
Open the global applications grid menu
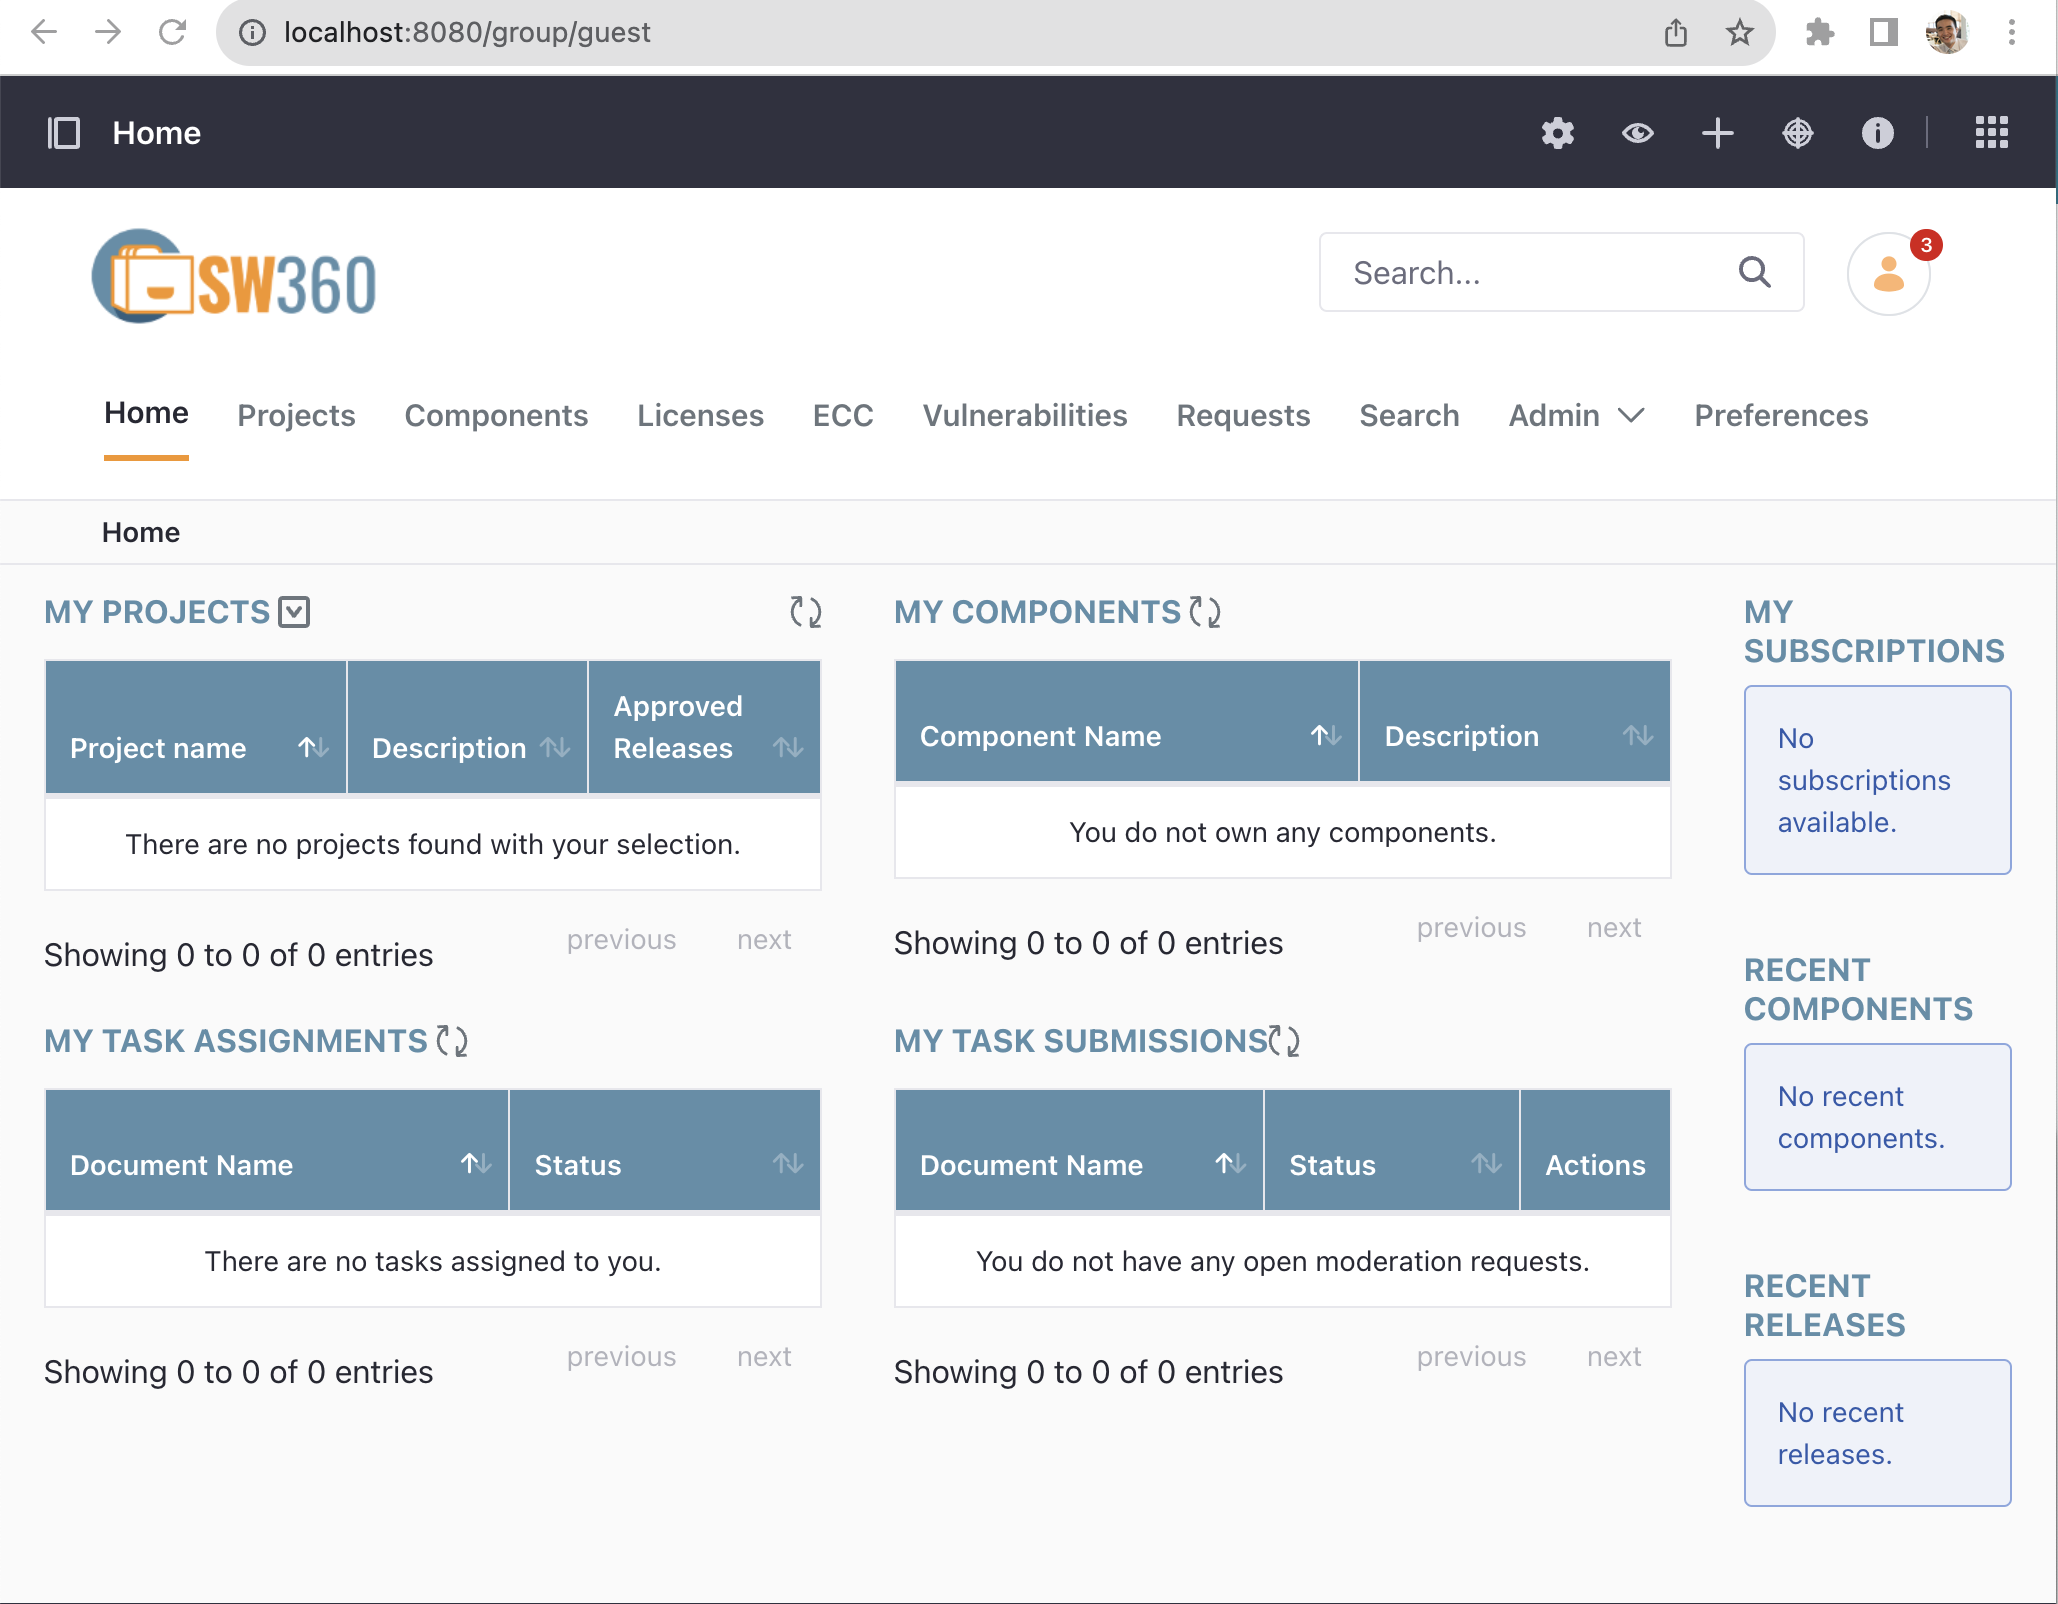(1991, 133)
